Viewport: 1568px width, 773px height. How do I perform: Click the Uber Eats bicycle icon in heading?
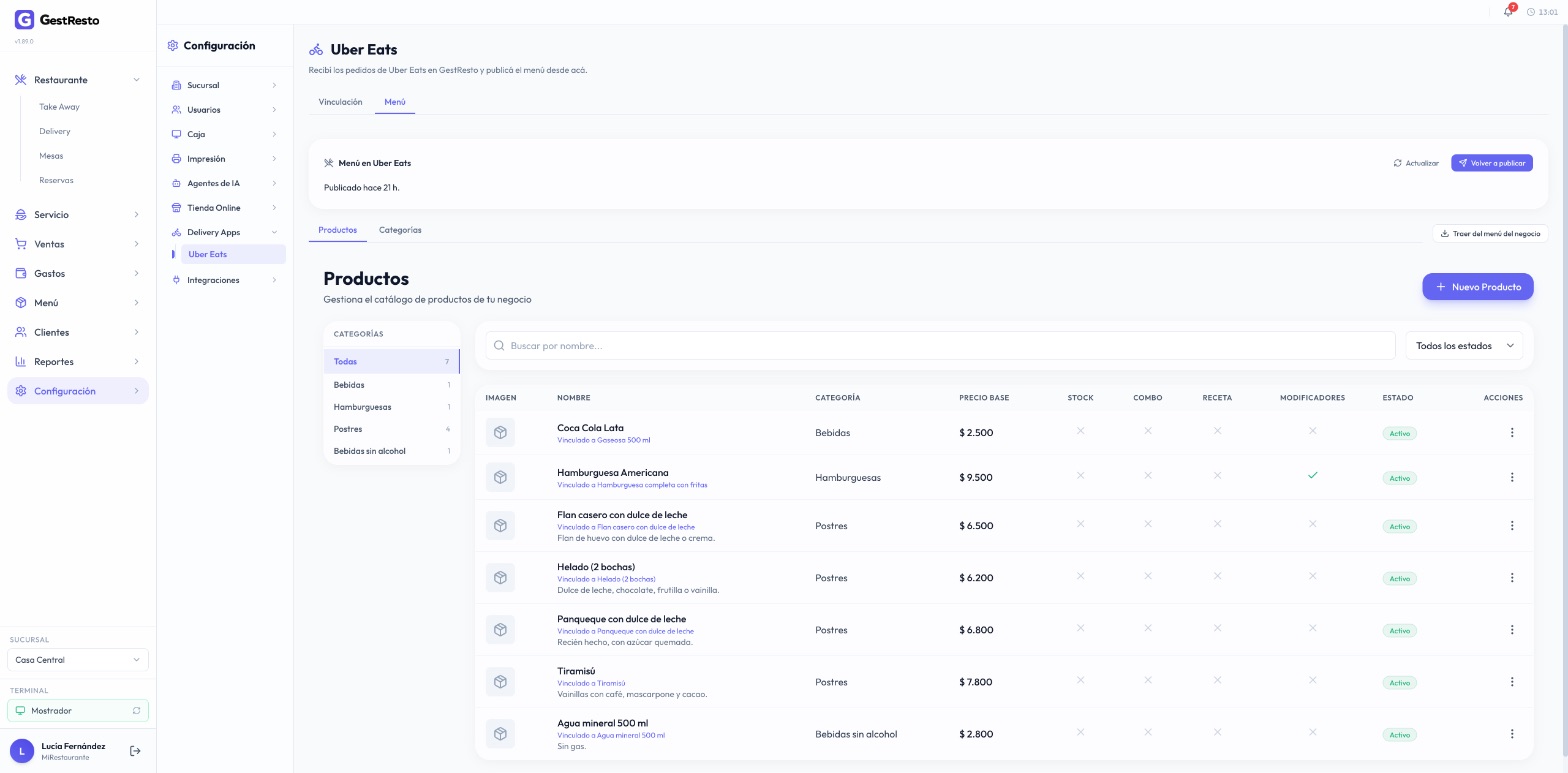[316, 50]
